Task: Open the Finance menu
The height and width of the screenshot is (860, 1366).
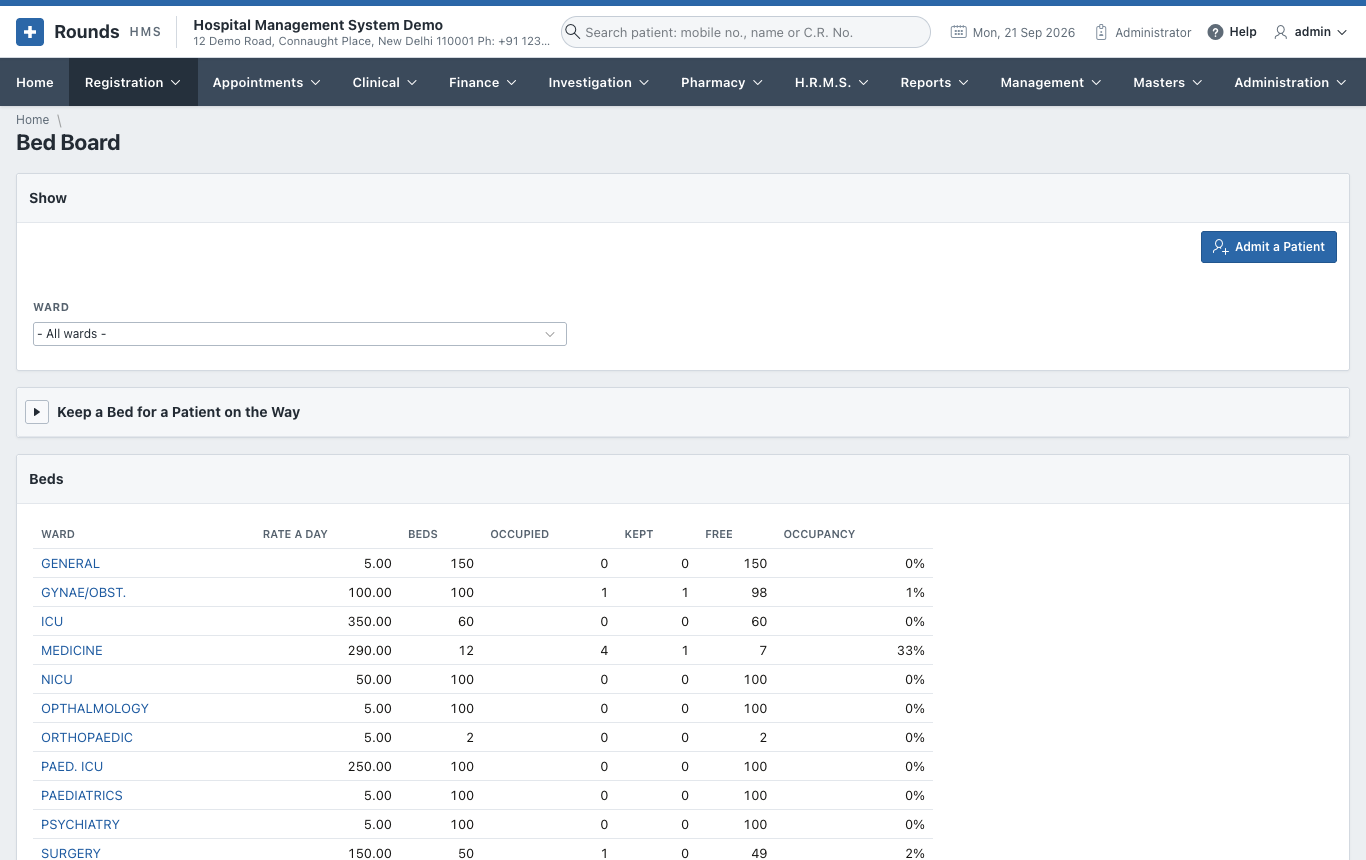Action: point(483,82)
